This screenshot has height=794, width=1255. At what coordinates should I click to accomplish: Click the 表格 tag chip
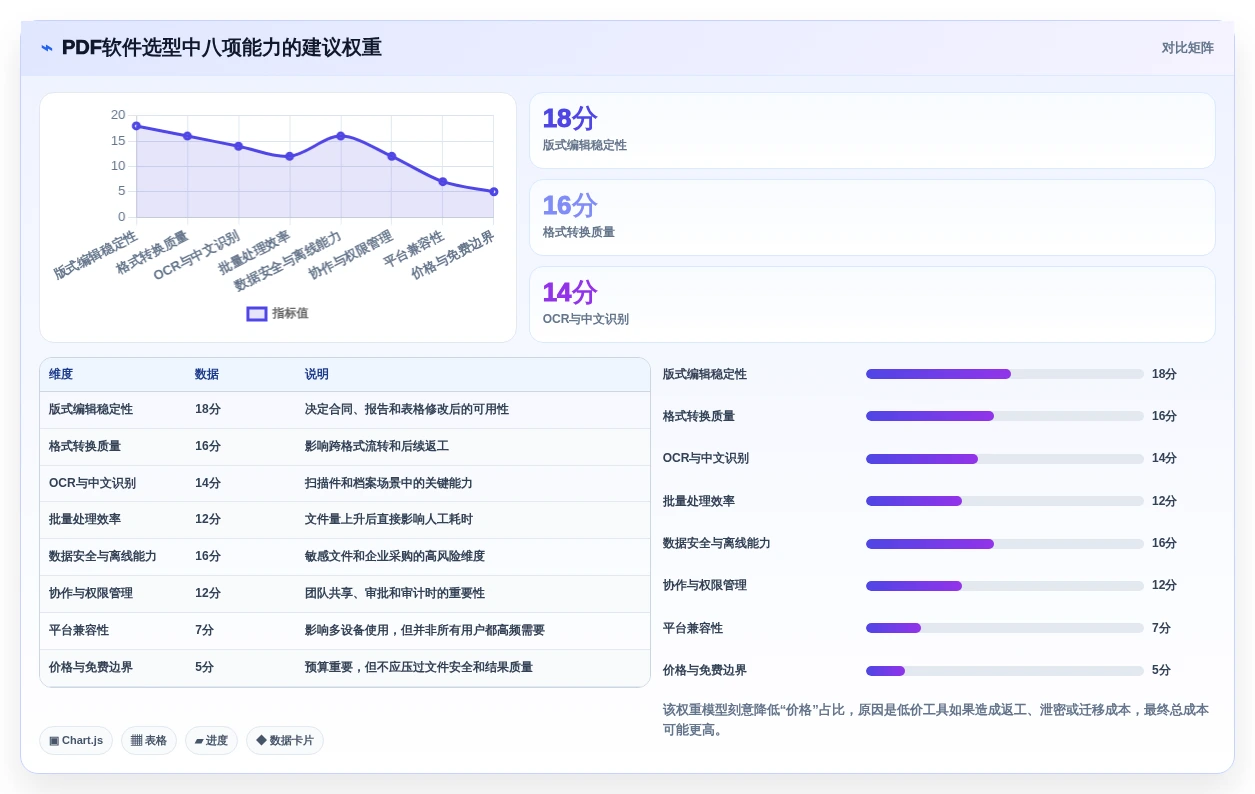149,741
